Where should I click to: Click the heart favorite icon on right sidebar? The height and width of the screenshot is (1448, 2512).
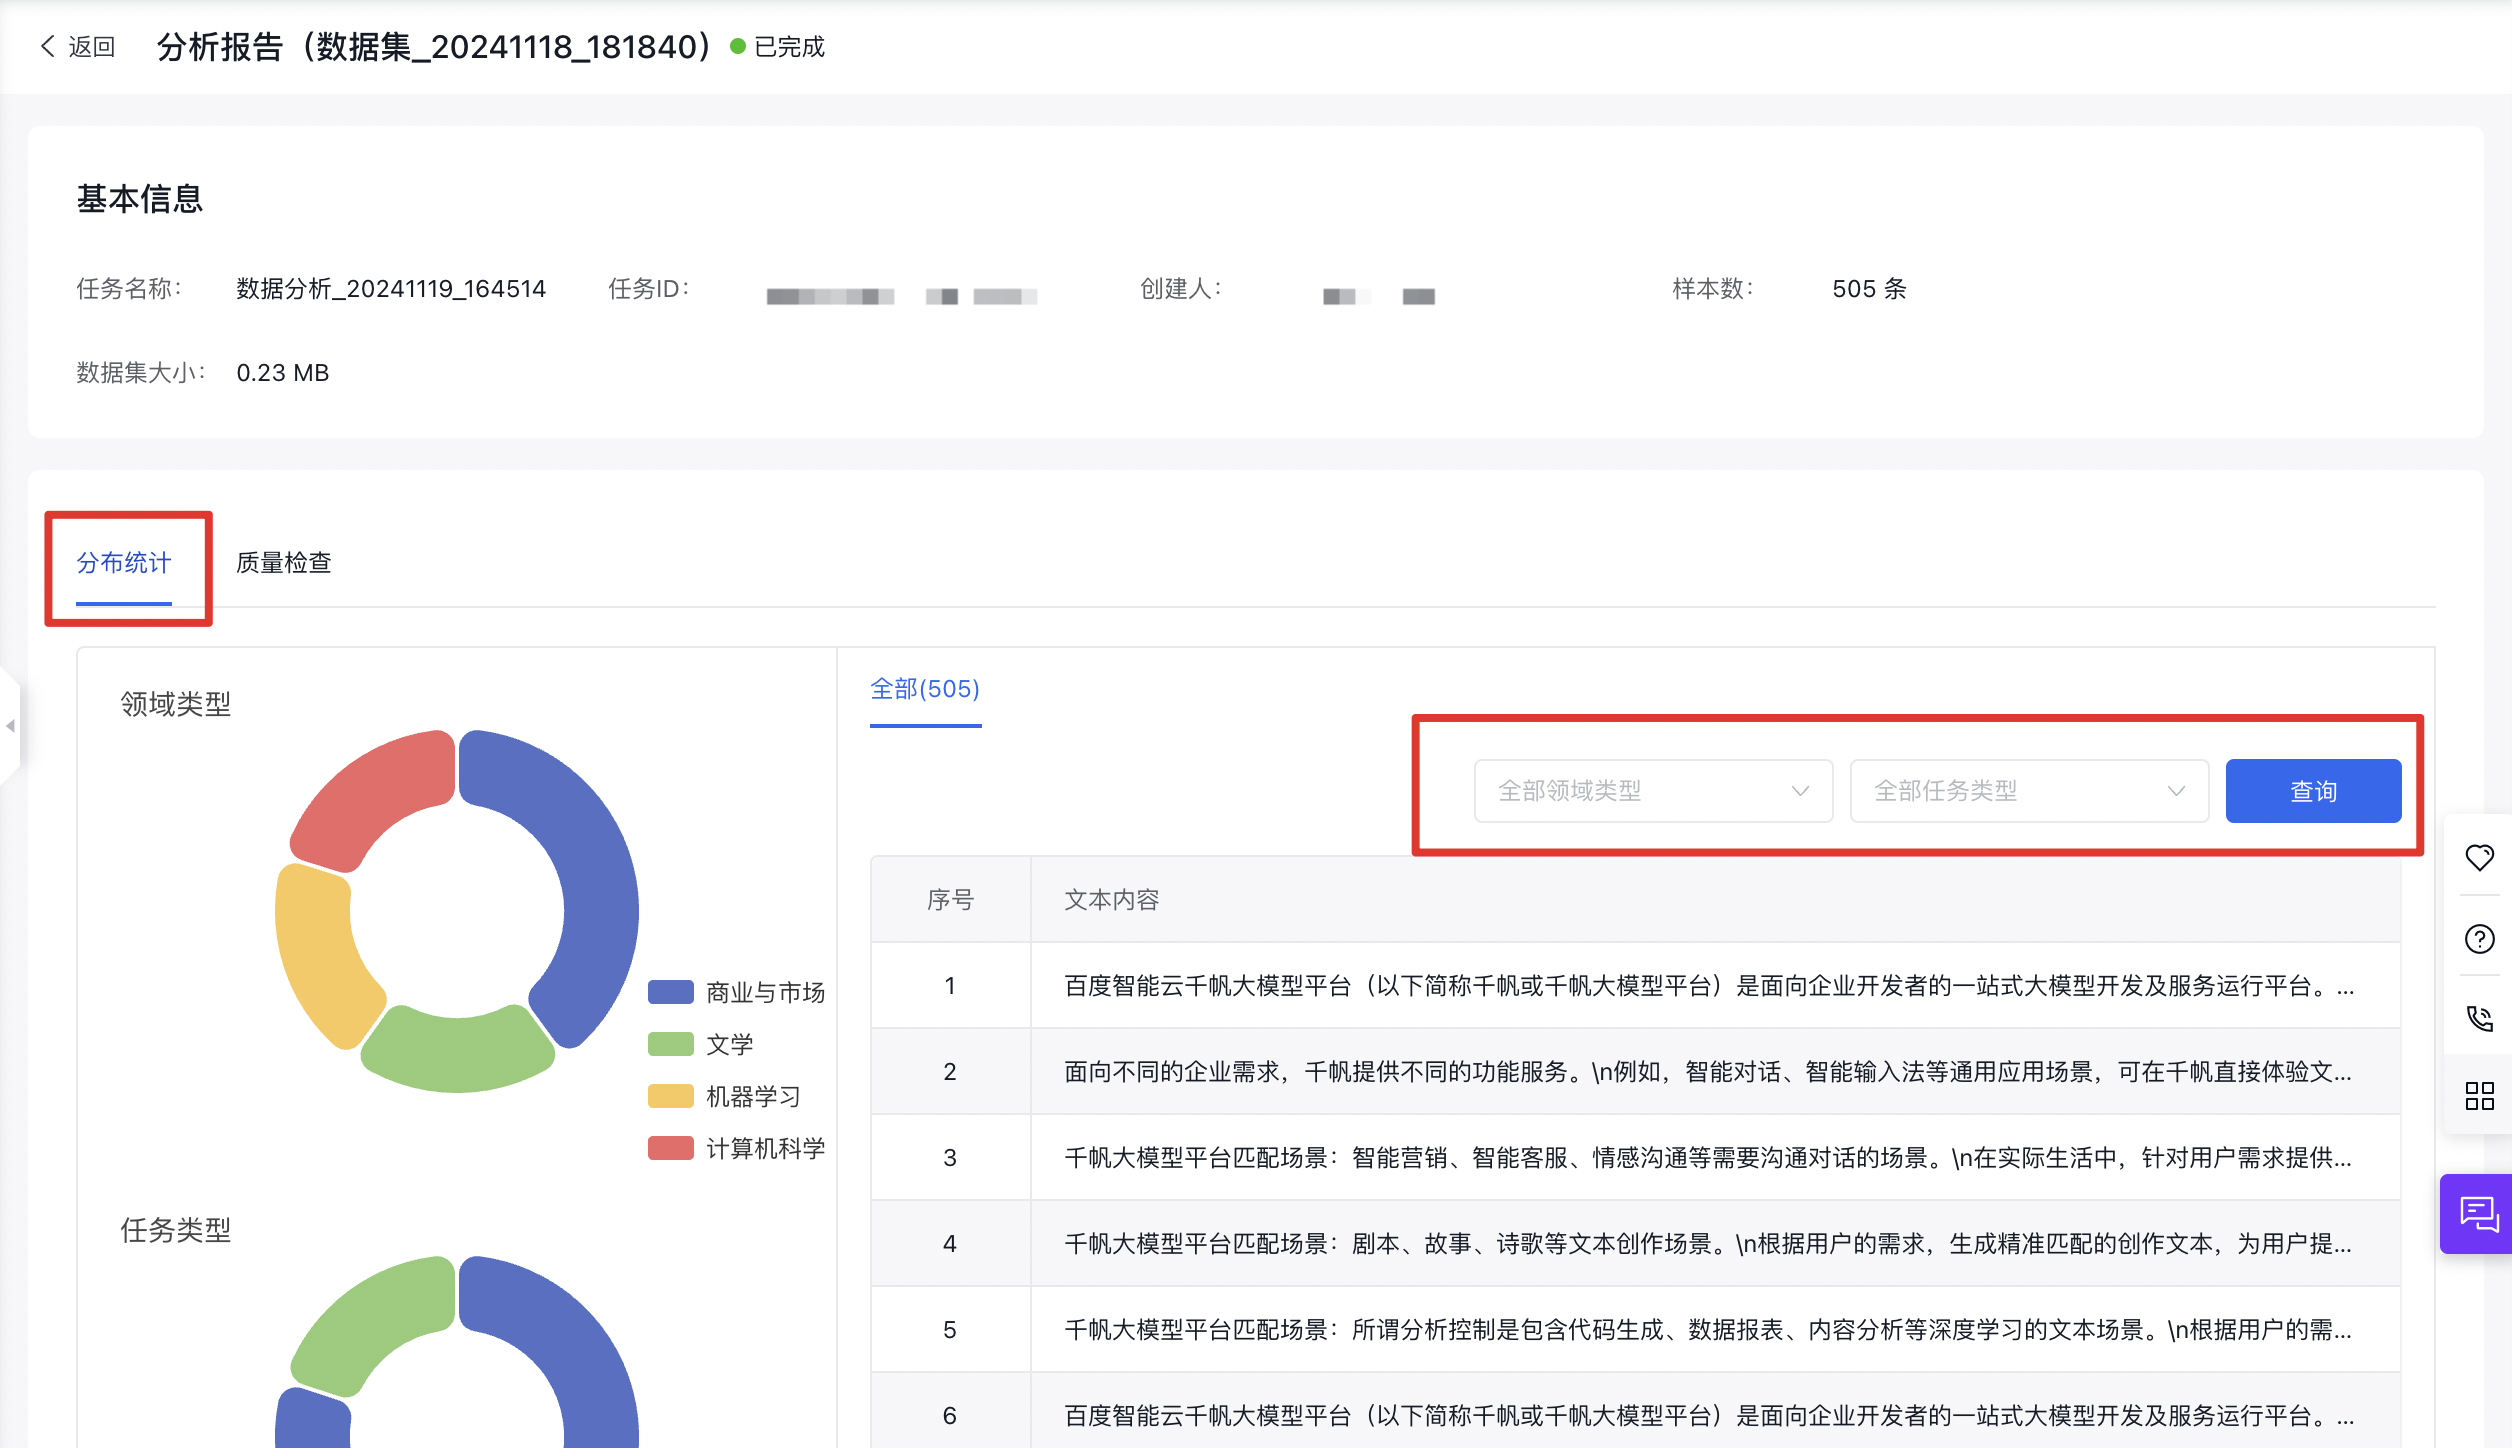[x=2479, y=857]
